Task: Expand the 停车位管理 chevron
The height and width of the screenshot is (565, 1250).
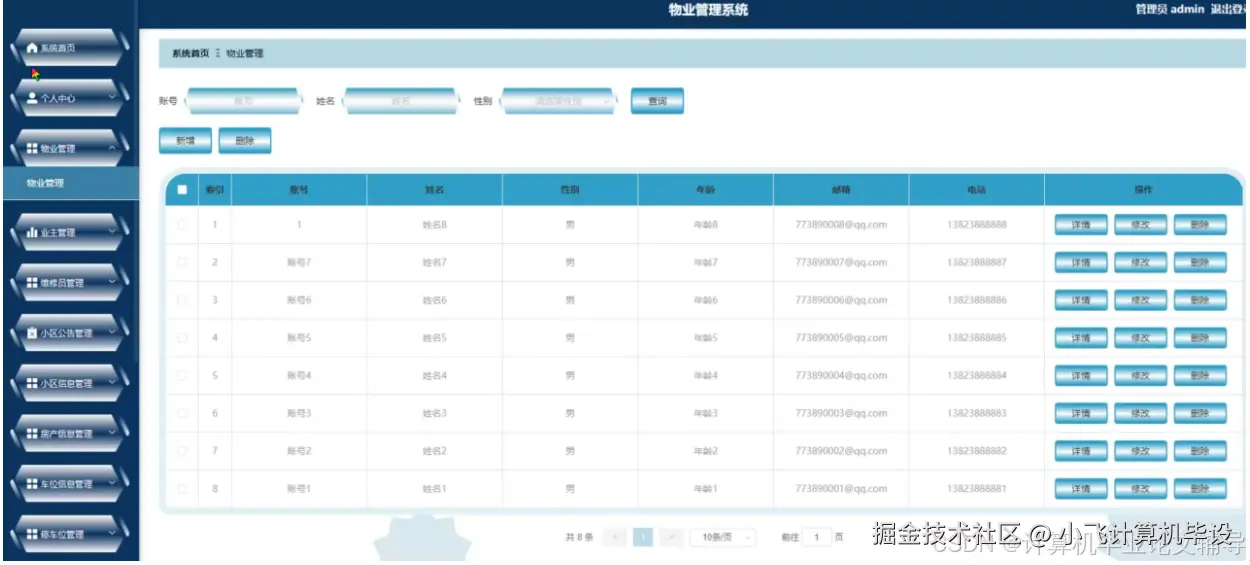Action: click(x=112, y=533)
